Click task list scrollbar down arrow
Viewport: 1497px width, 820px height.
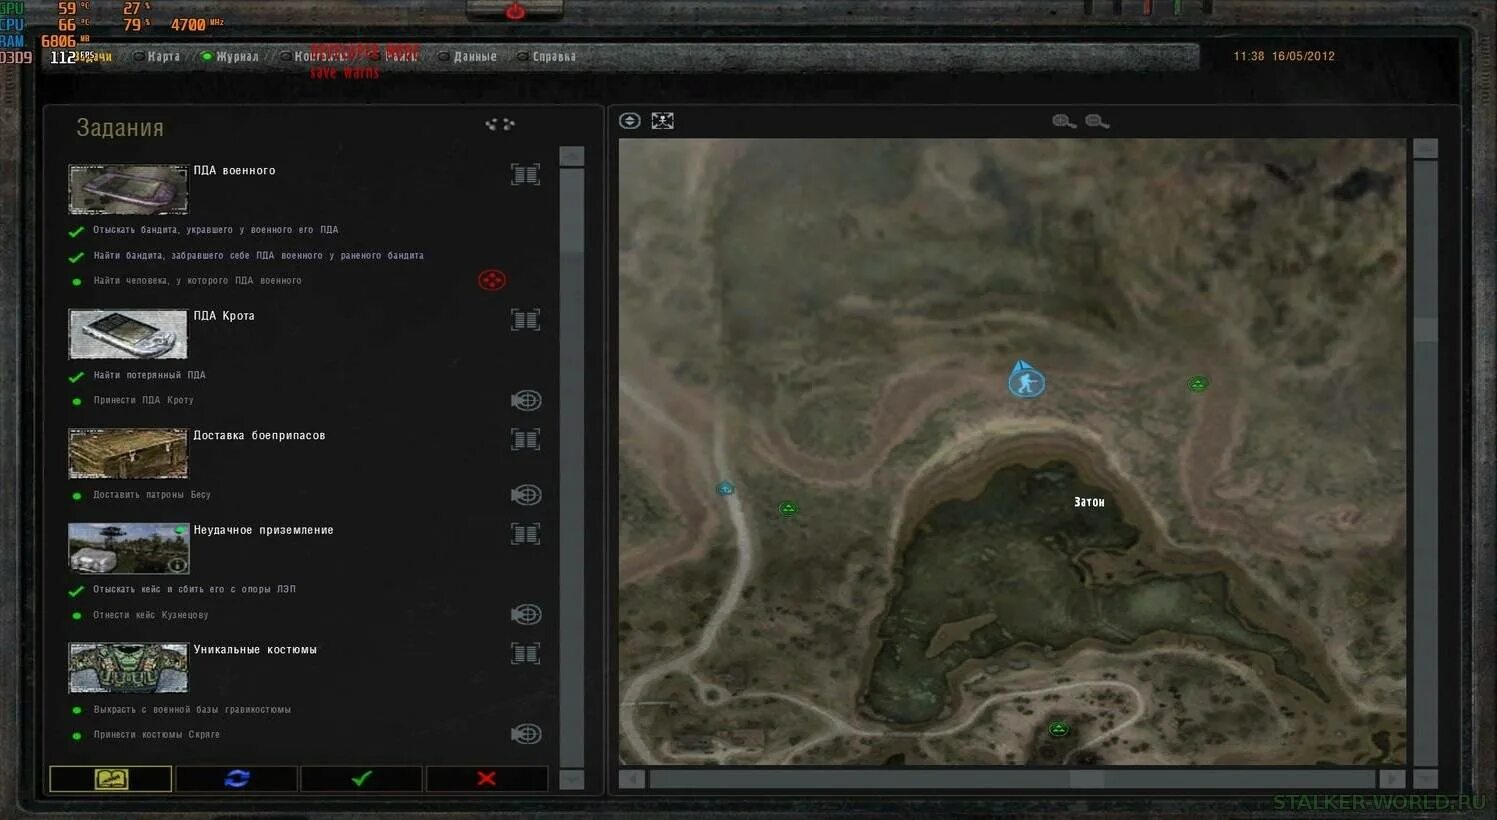click(x=572, y=779)
